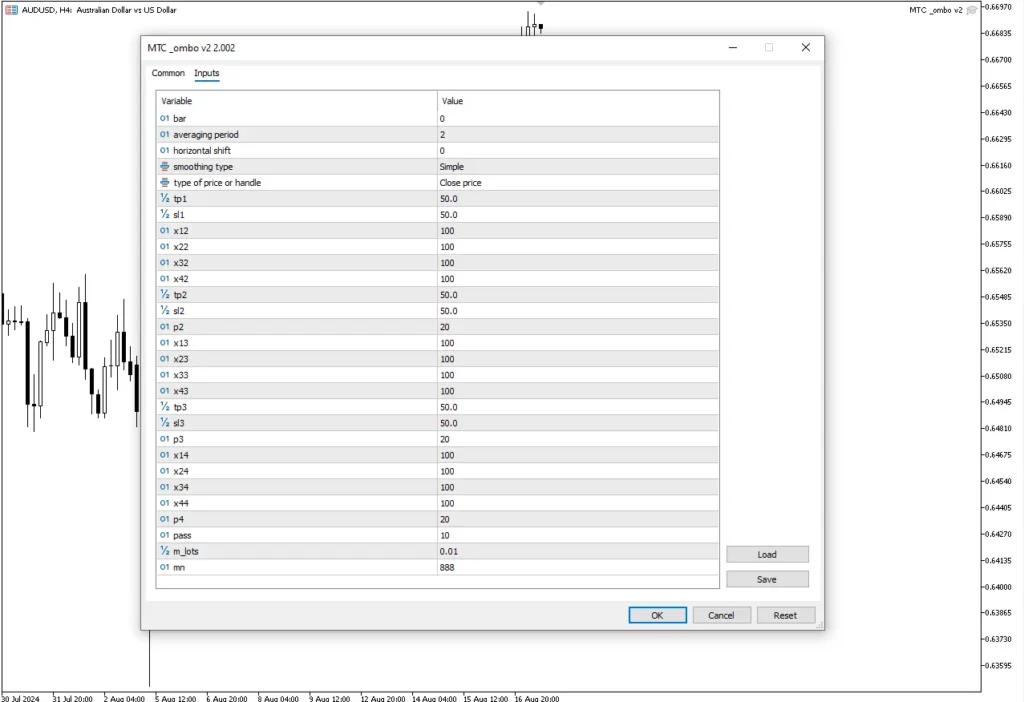Click the fraction icon beside sl1

coord(165,214)
